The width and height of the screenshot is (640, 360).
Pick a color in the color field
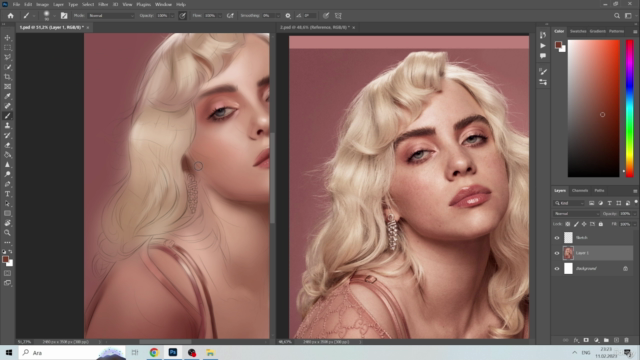click(x=593, y=108)
